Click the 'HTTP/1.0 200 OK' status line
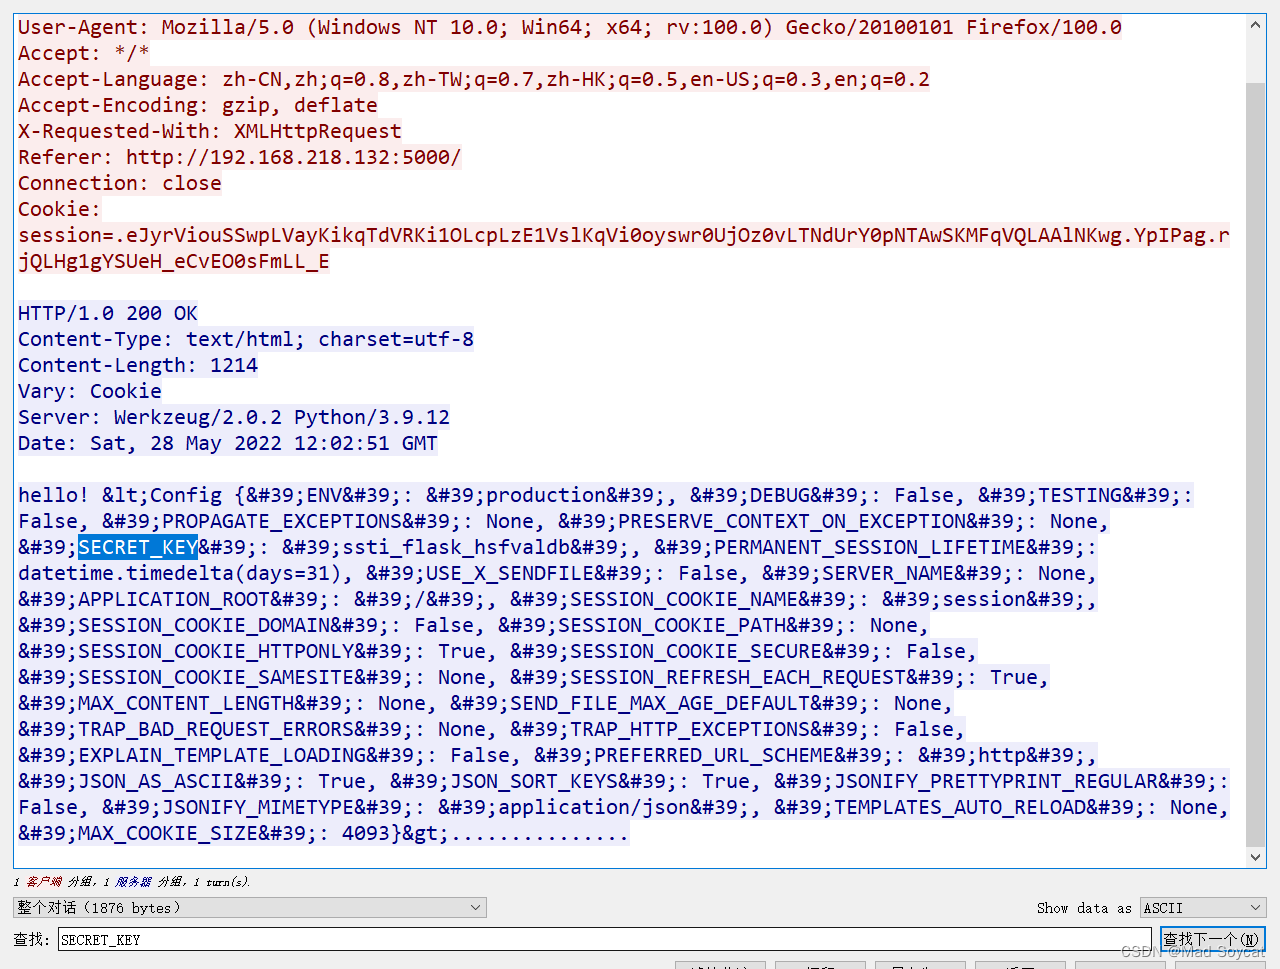 108,313
